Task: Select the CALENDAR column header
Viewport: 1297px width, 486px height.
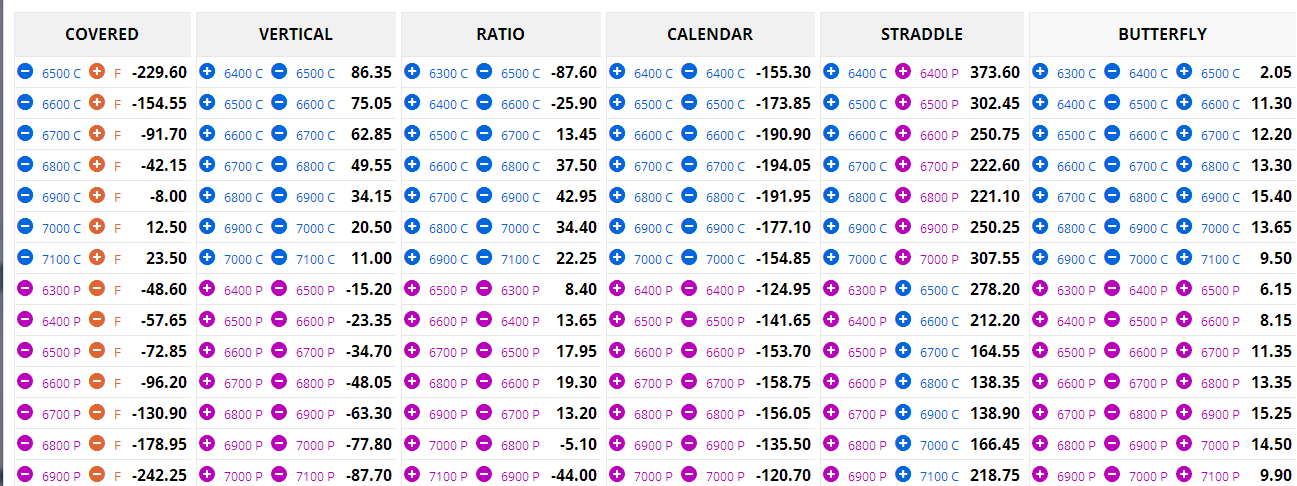Action: (710, 34)
